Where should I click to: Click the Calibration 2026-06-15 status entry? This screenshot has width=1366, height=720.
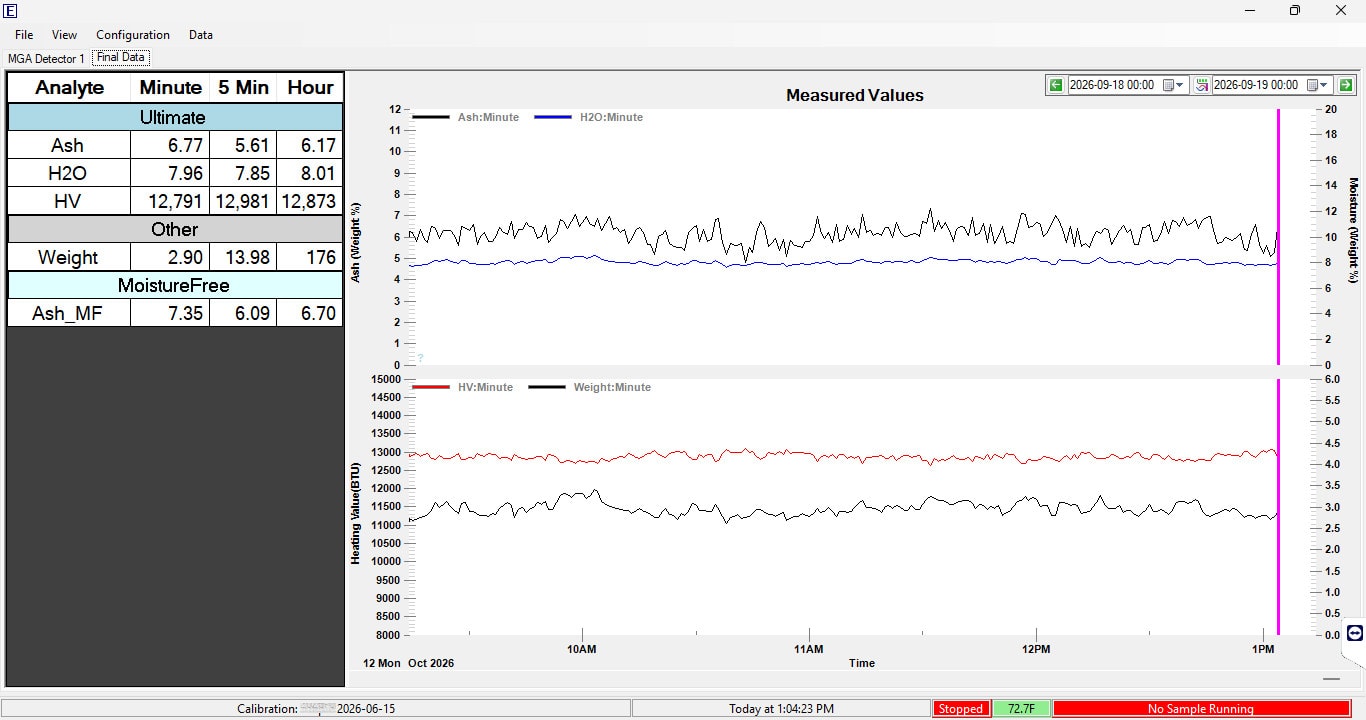316,709
